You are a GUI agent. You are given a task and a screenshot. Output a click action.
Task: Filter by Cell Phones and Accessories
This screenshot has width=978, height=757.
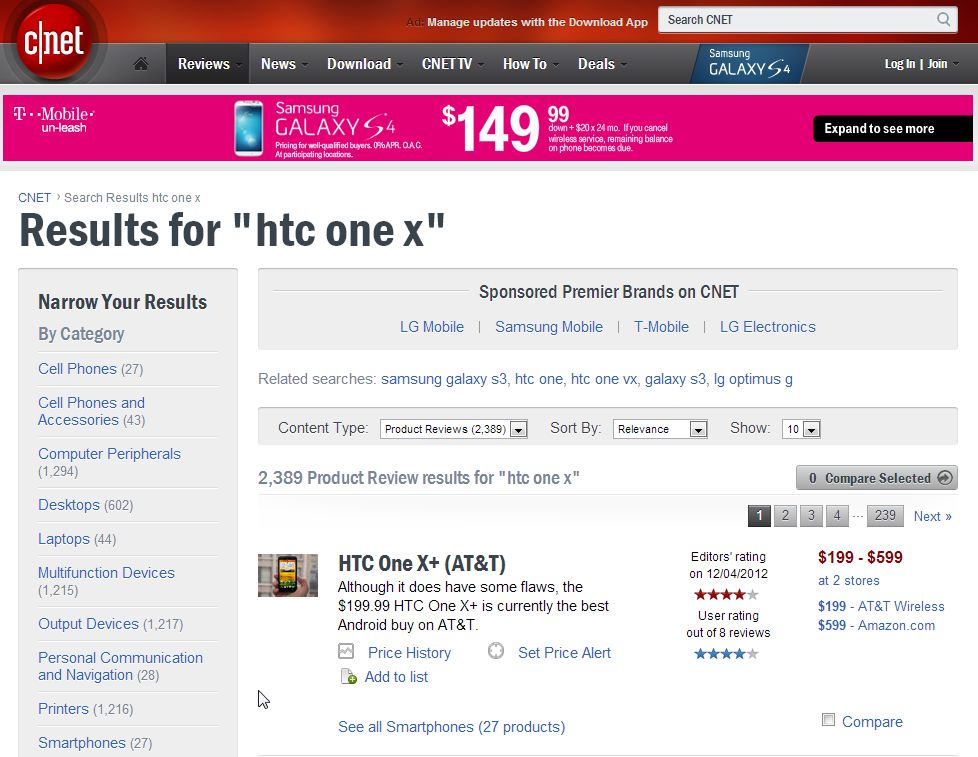coord(92,412)
